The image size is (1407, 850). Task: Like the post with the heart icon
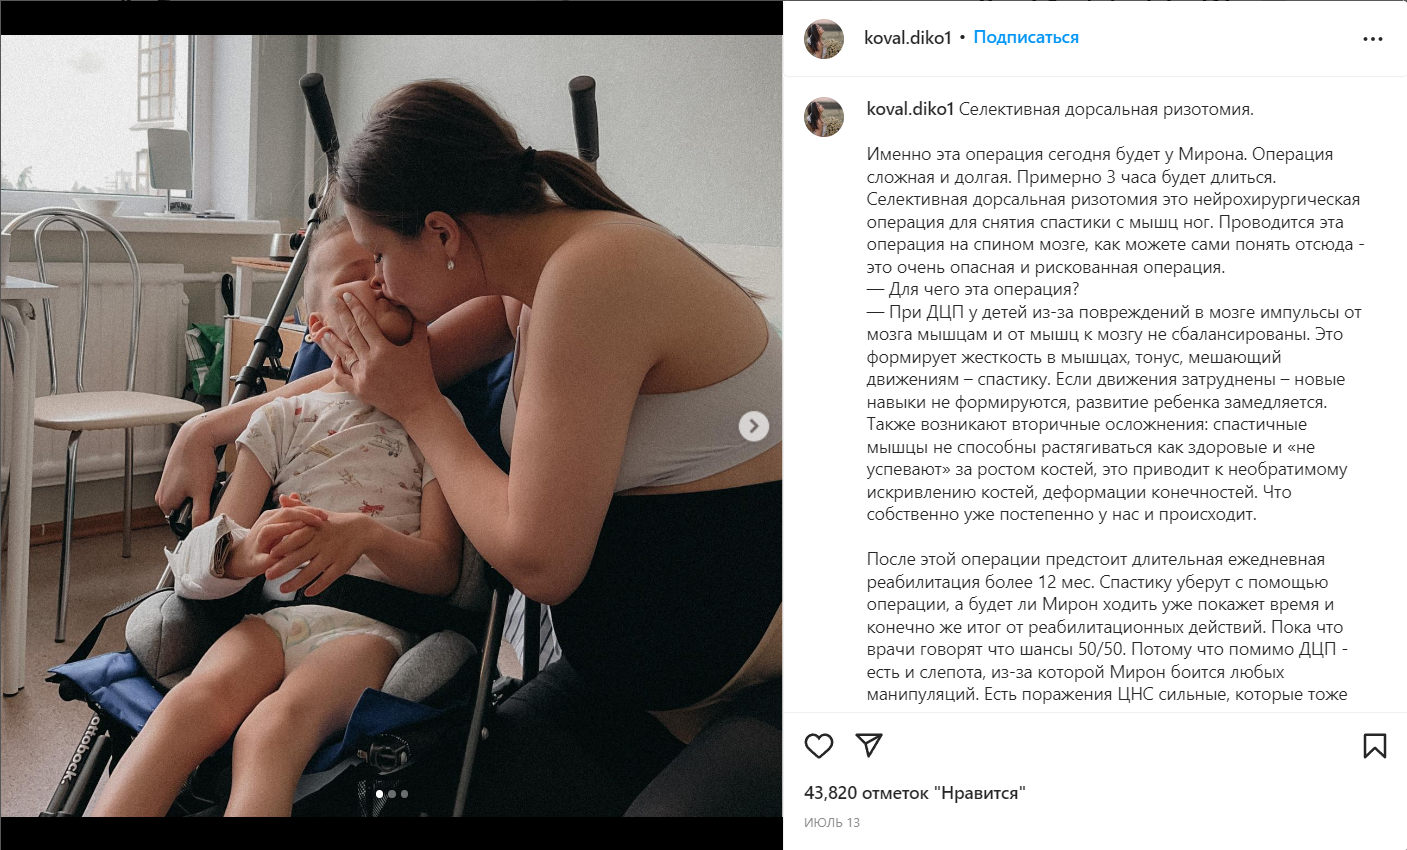pyautogui.click(x=819, y=745)
